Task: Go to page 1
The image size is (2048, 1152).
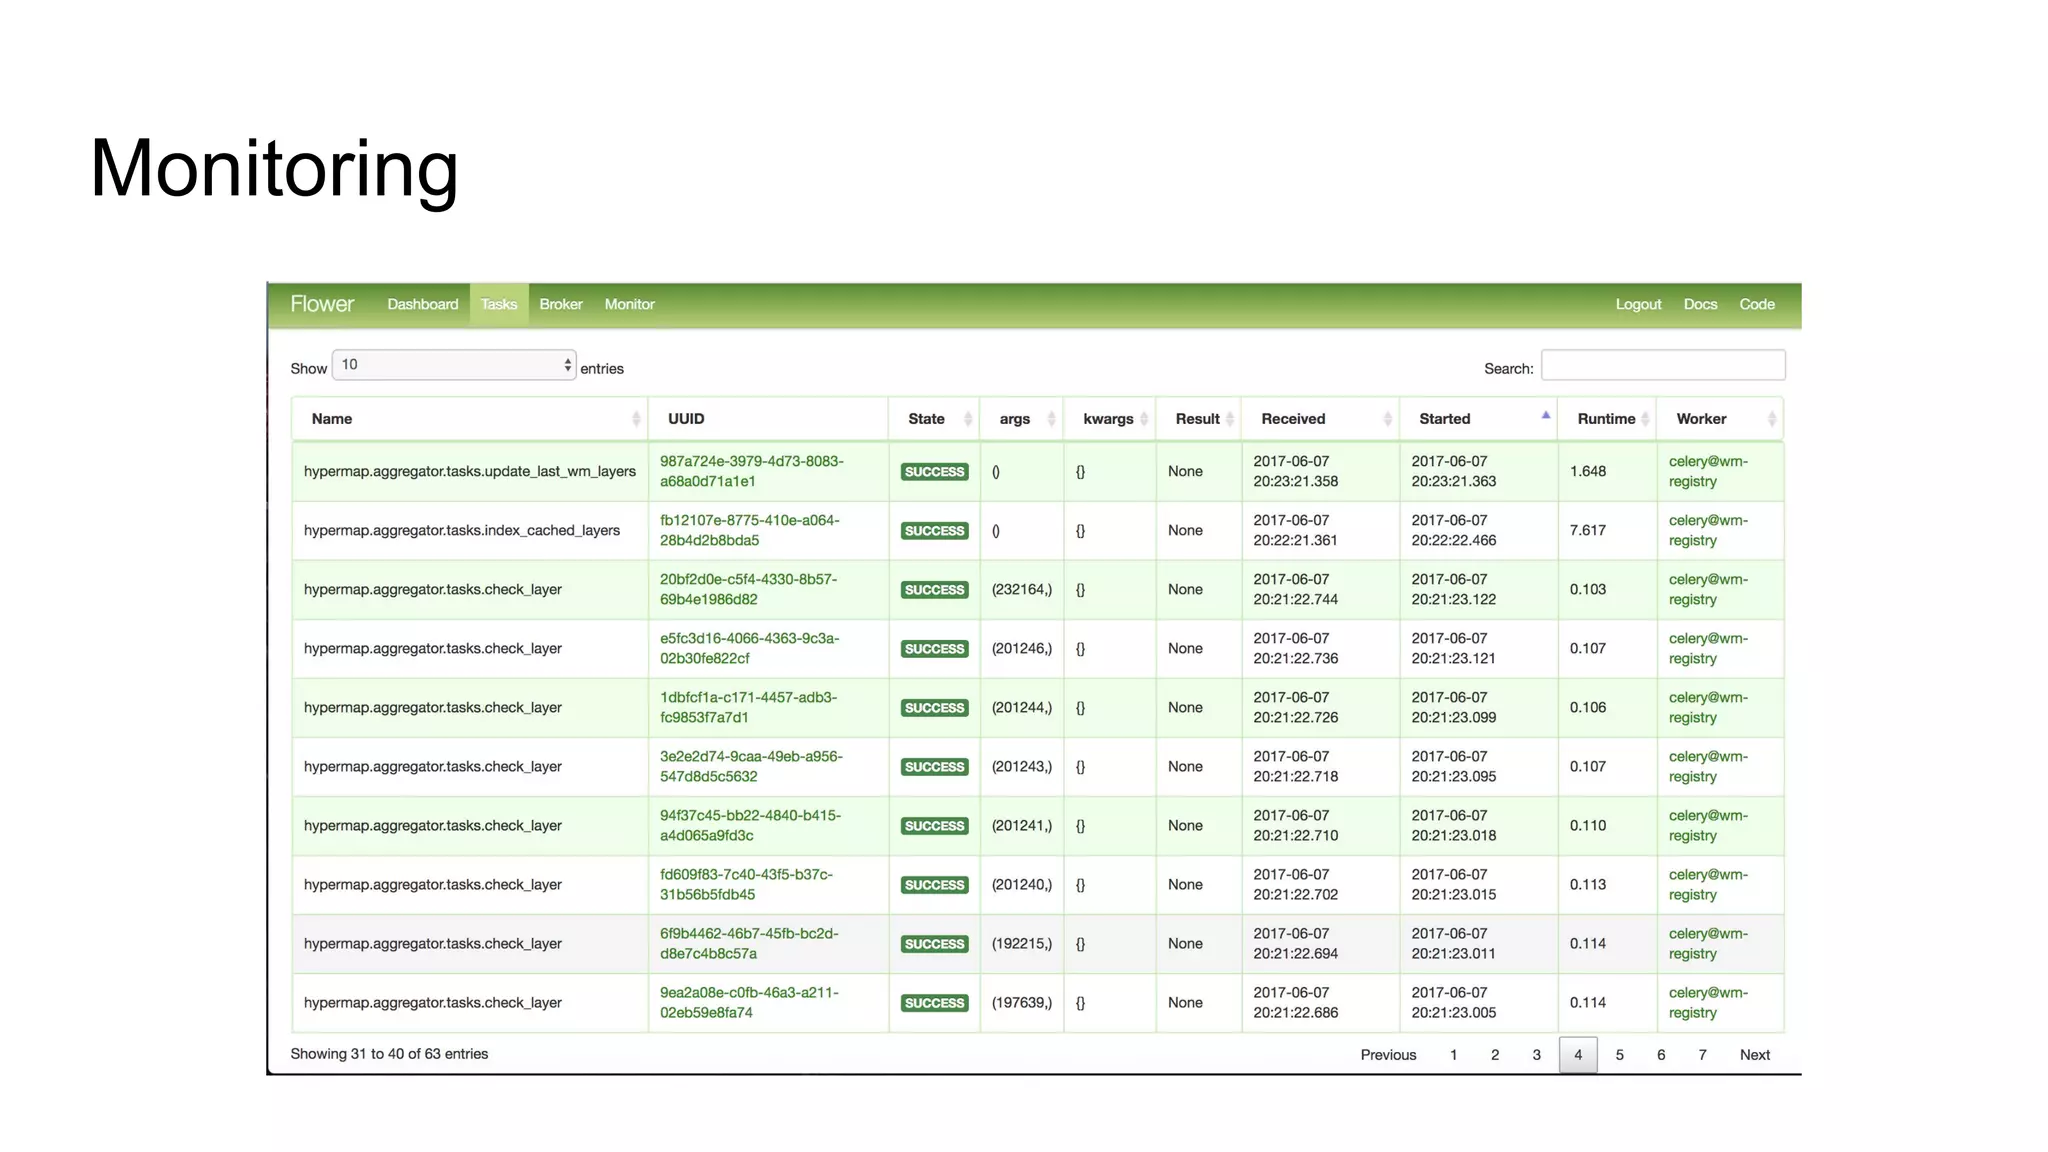Action: pyautogui.click(x=1453, y=1055)
